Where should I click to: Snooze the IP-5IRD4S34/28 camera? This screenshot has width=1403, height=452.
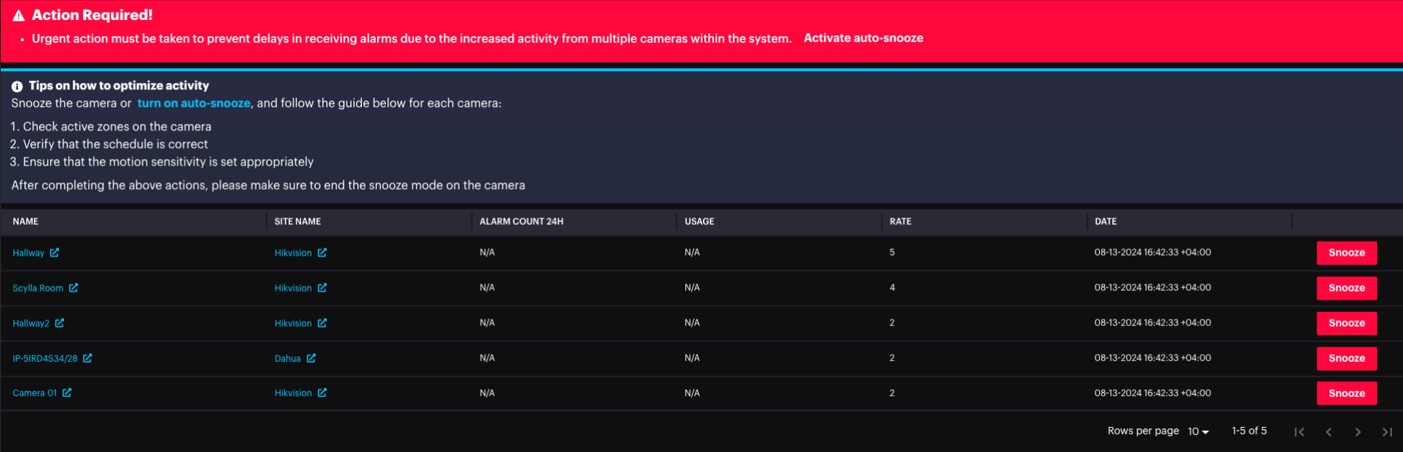pyautogui.click(x=1346, y=358)
